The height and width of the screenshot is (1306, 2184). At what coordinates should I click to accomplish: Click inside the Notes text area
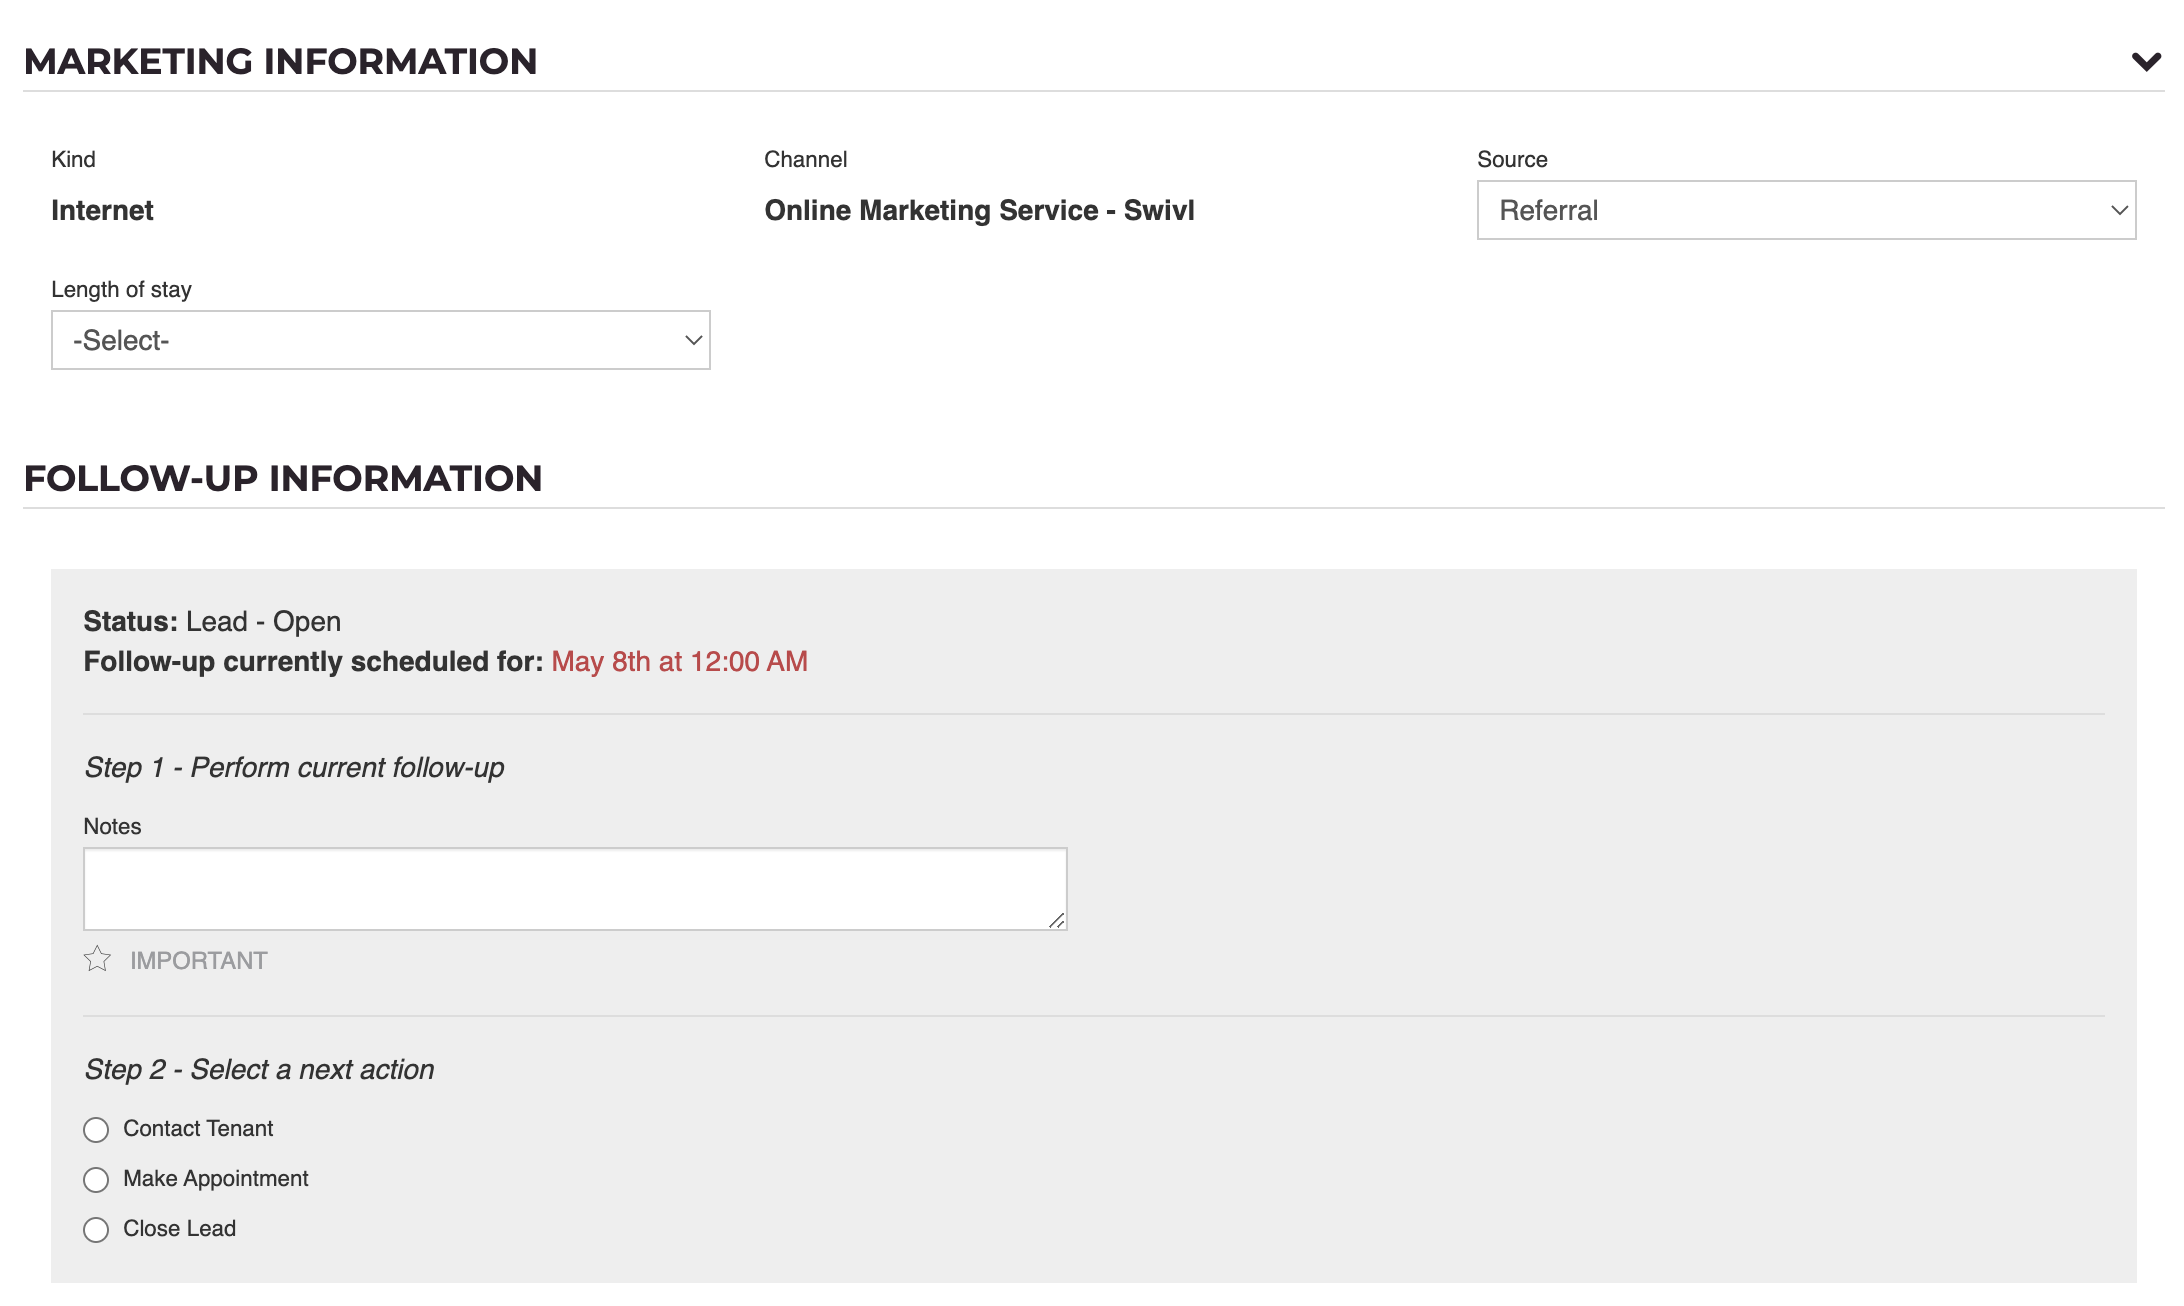click(574, 888)
